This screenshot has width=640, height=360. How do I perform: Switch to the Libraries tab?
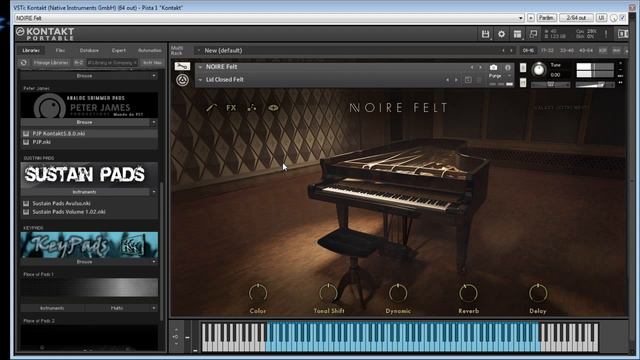pos(31,50)
